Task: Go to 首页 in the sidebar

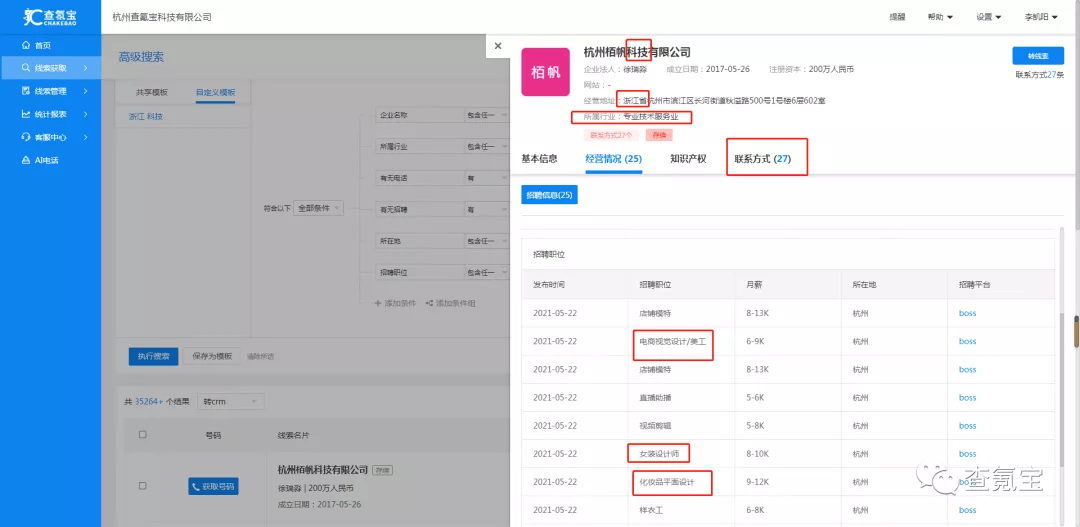Action: (x=43, y=45)
